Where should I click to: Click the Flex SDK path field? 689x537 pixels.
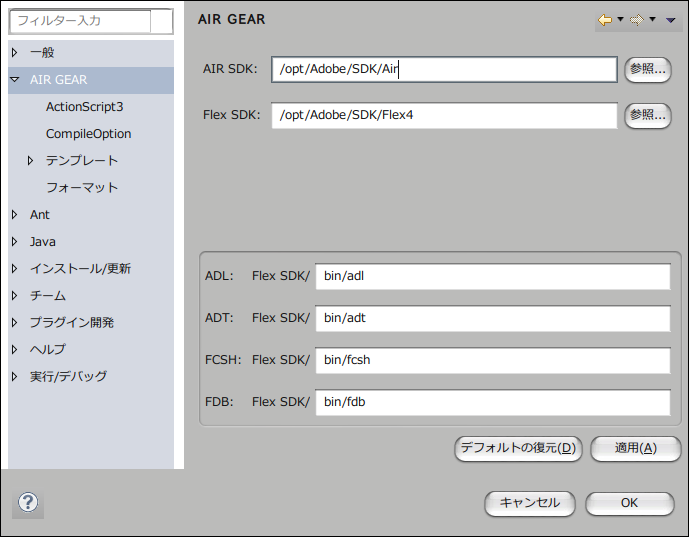(444, 115)
